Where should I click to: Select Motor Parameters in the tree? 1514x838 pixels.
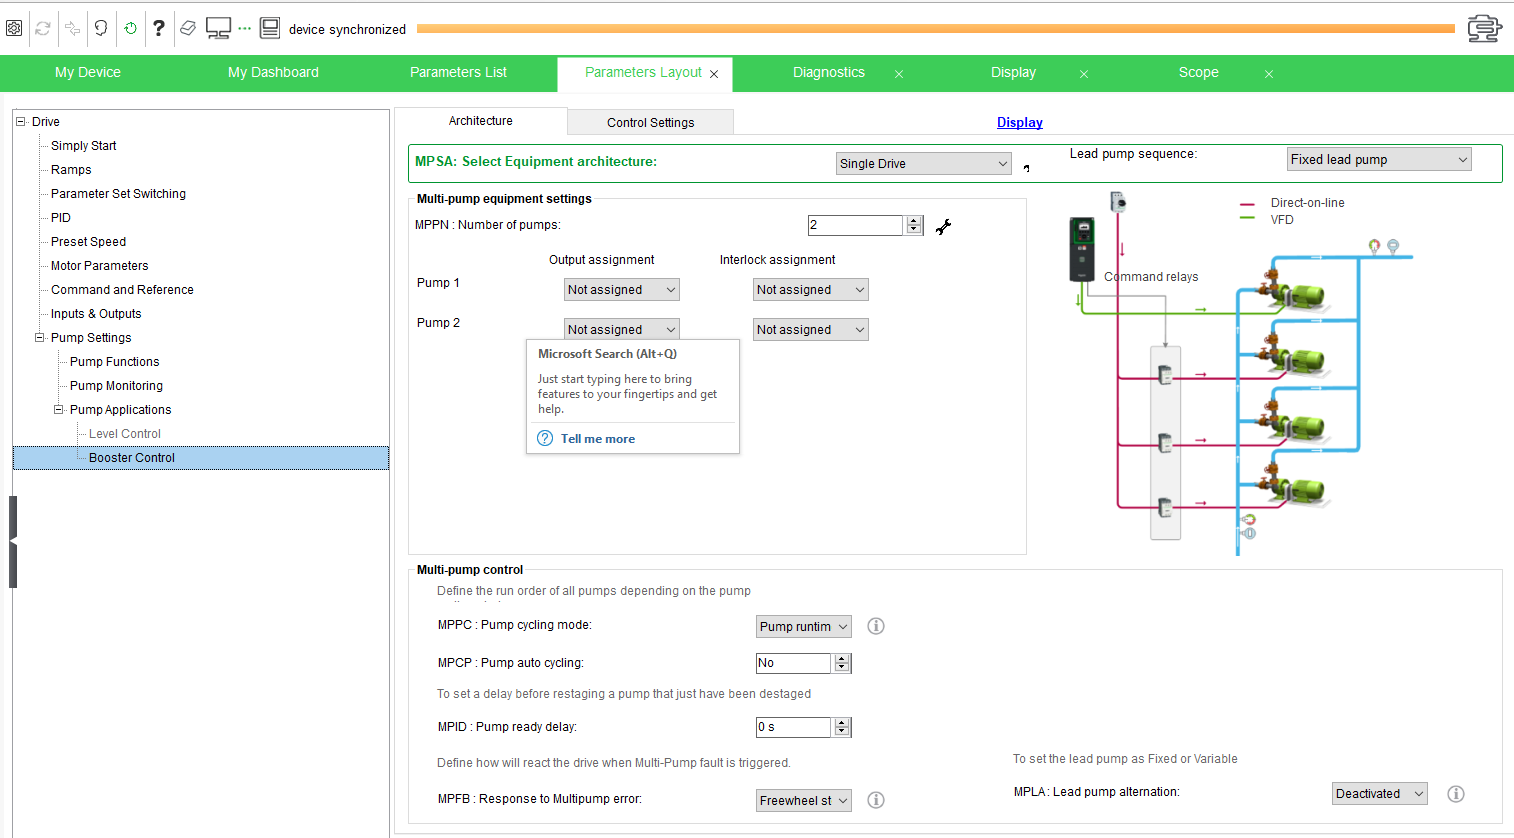(x=99, y=266)
